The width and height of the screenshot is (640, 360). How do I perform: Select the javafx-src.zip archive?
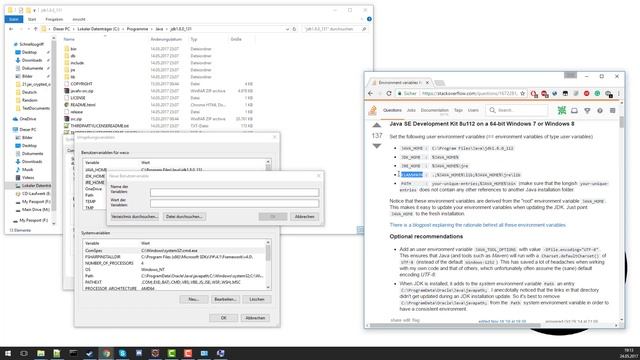pyautogui.click(x=82, y=91)
